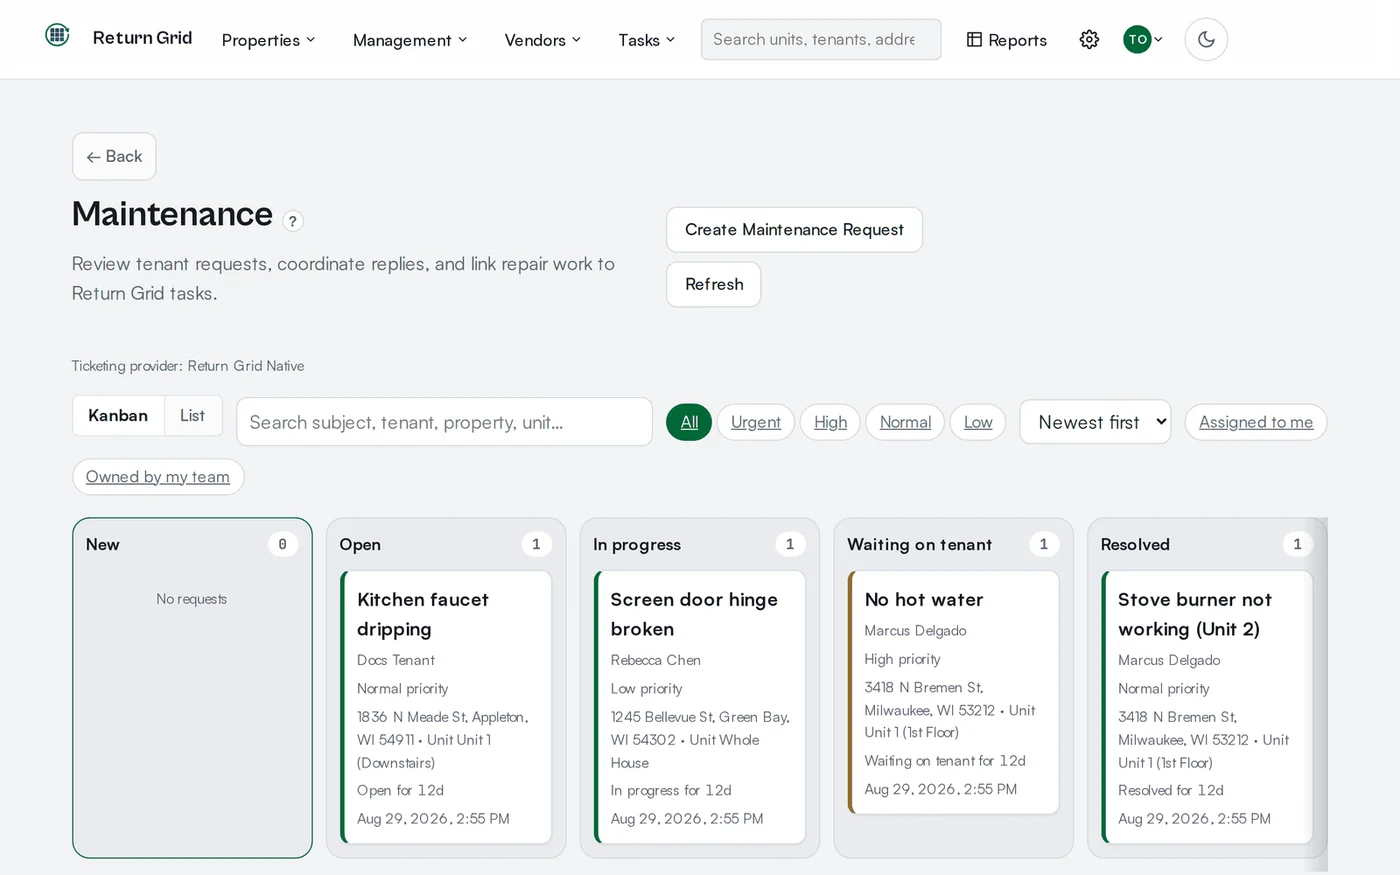Screen dimensions: 1400x875
Task: Switch to List view
Action: [192, 416]
